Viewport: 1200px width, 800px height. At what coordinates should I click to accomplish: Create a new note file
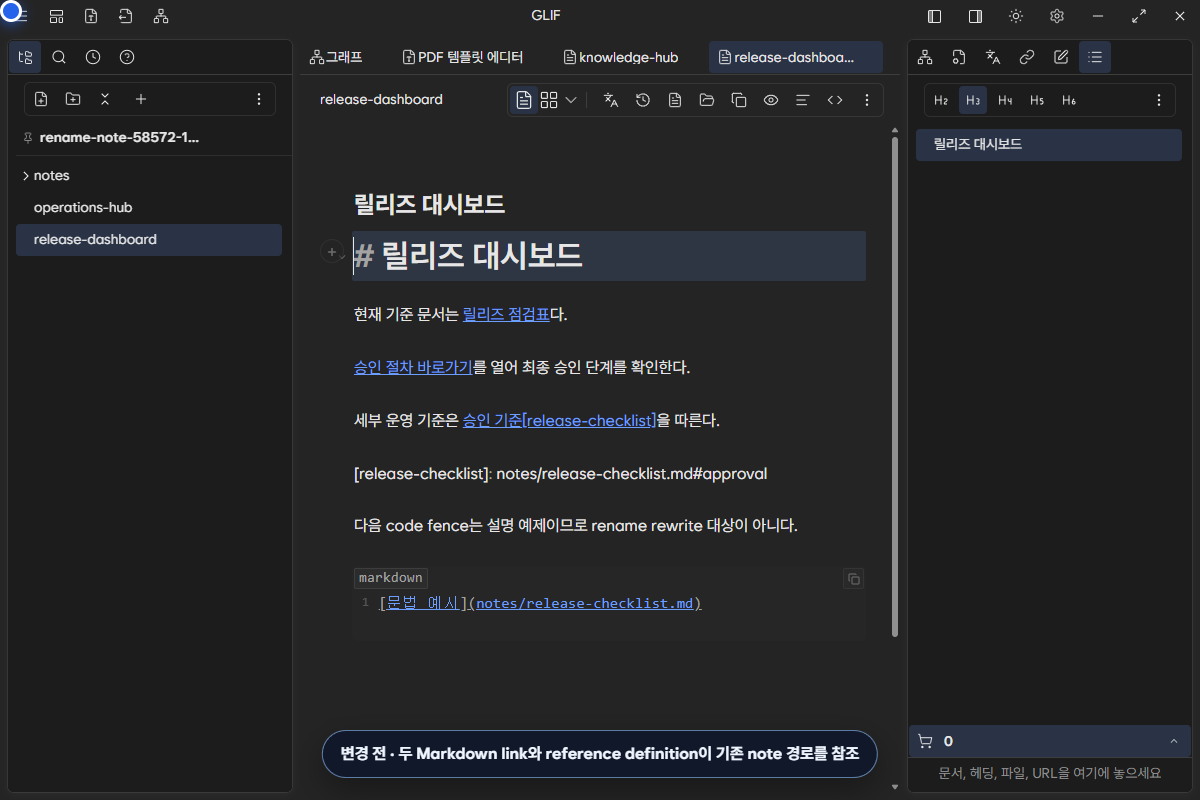point(41,99)
